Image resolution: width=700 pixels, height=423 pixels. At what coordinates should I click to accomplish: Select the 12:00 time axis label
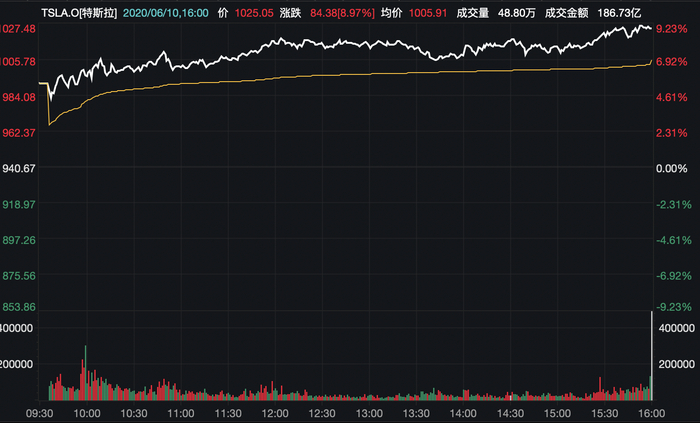[x=275, y=414]
